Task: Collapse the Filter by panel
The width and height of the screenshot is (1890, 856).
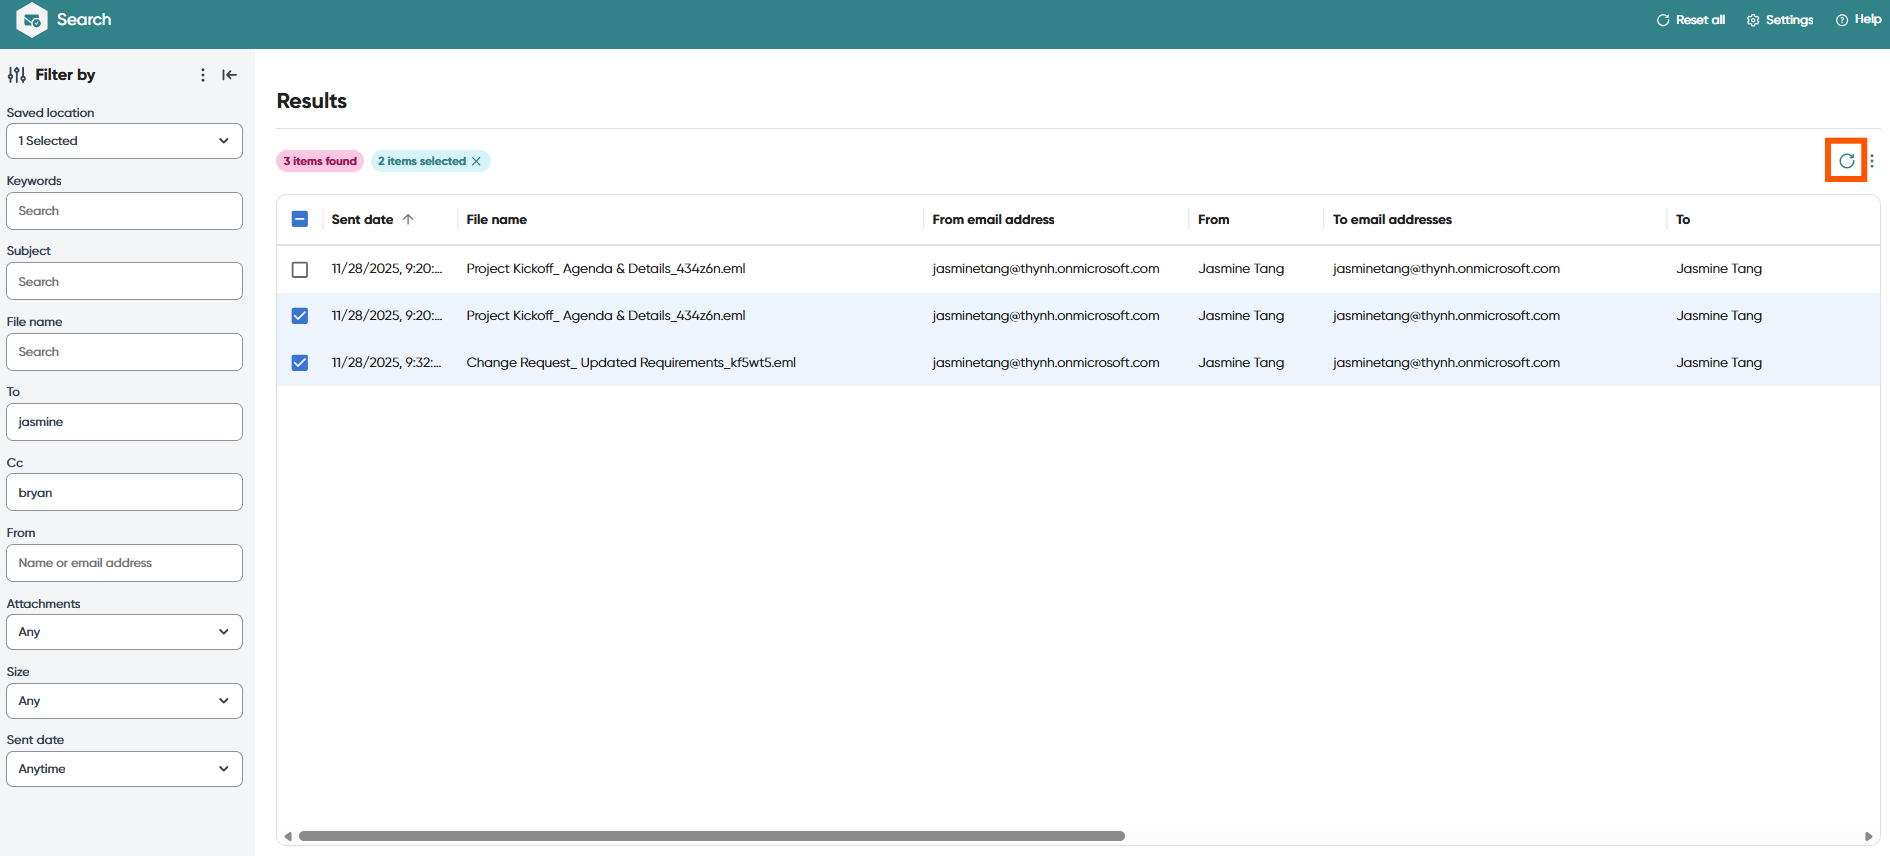Action: point(230,75)
